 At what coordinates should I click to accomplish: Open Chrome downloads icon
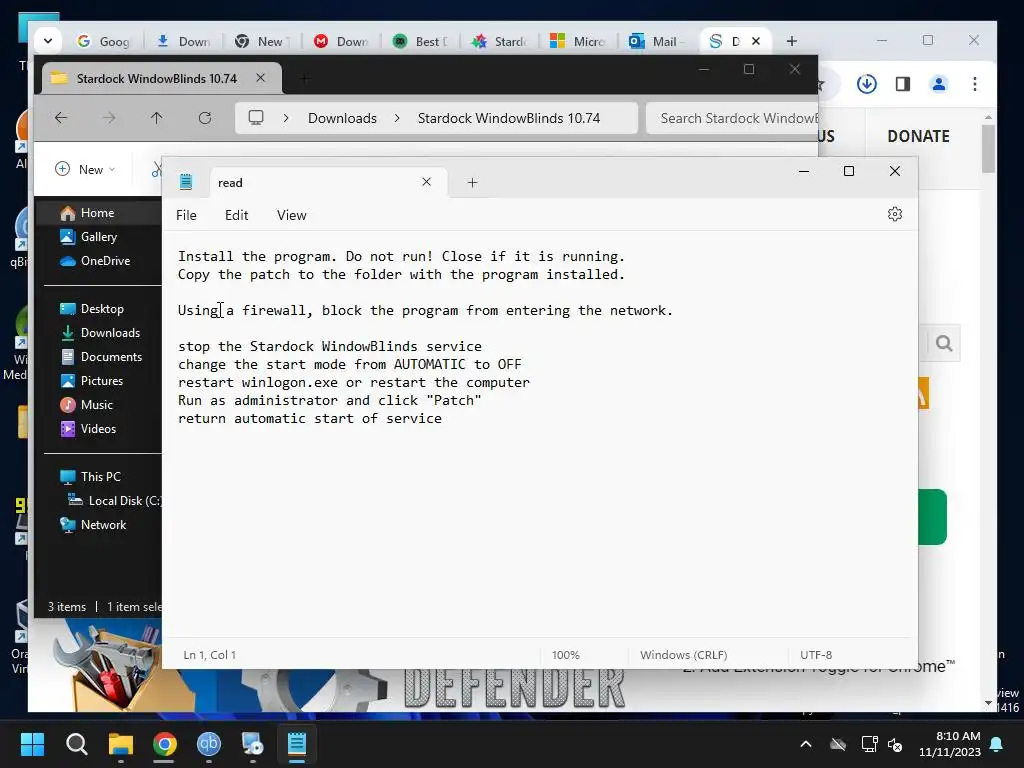[x=867, y=84]
